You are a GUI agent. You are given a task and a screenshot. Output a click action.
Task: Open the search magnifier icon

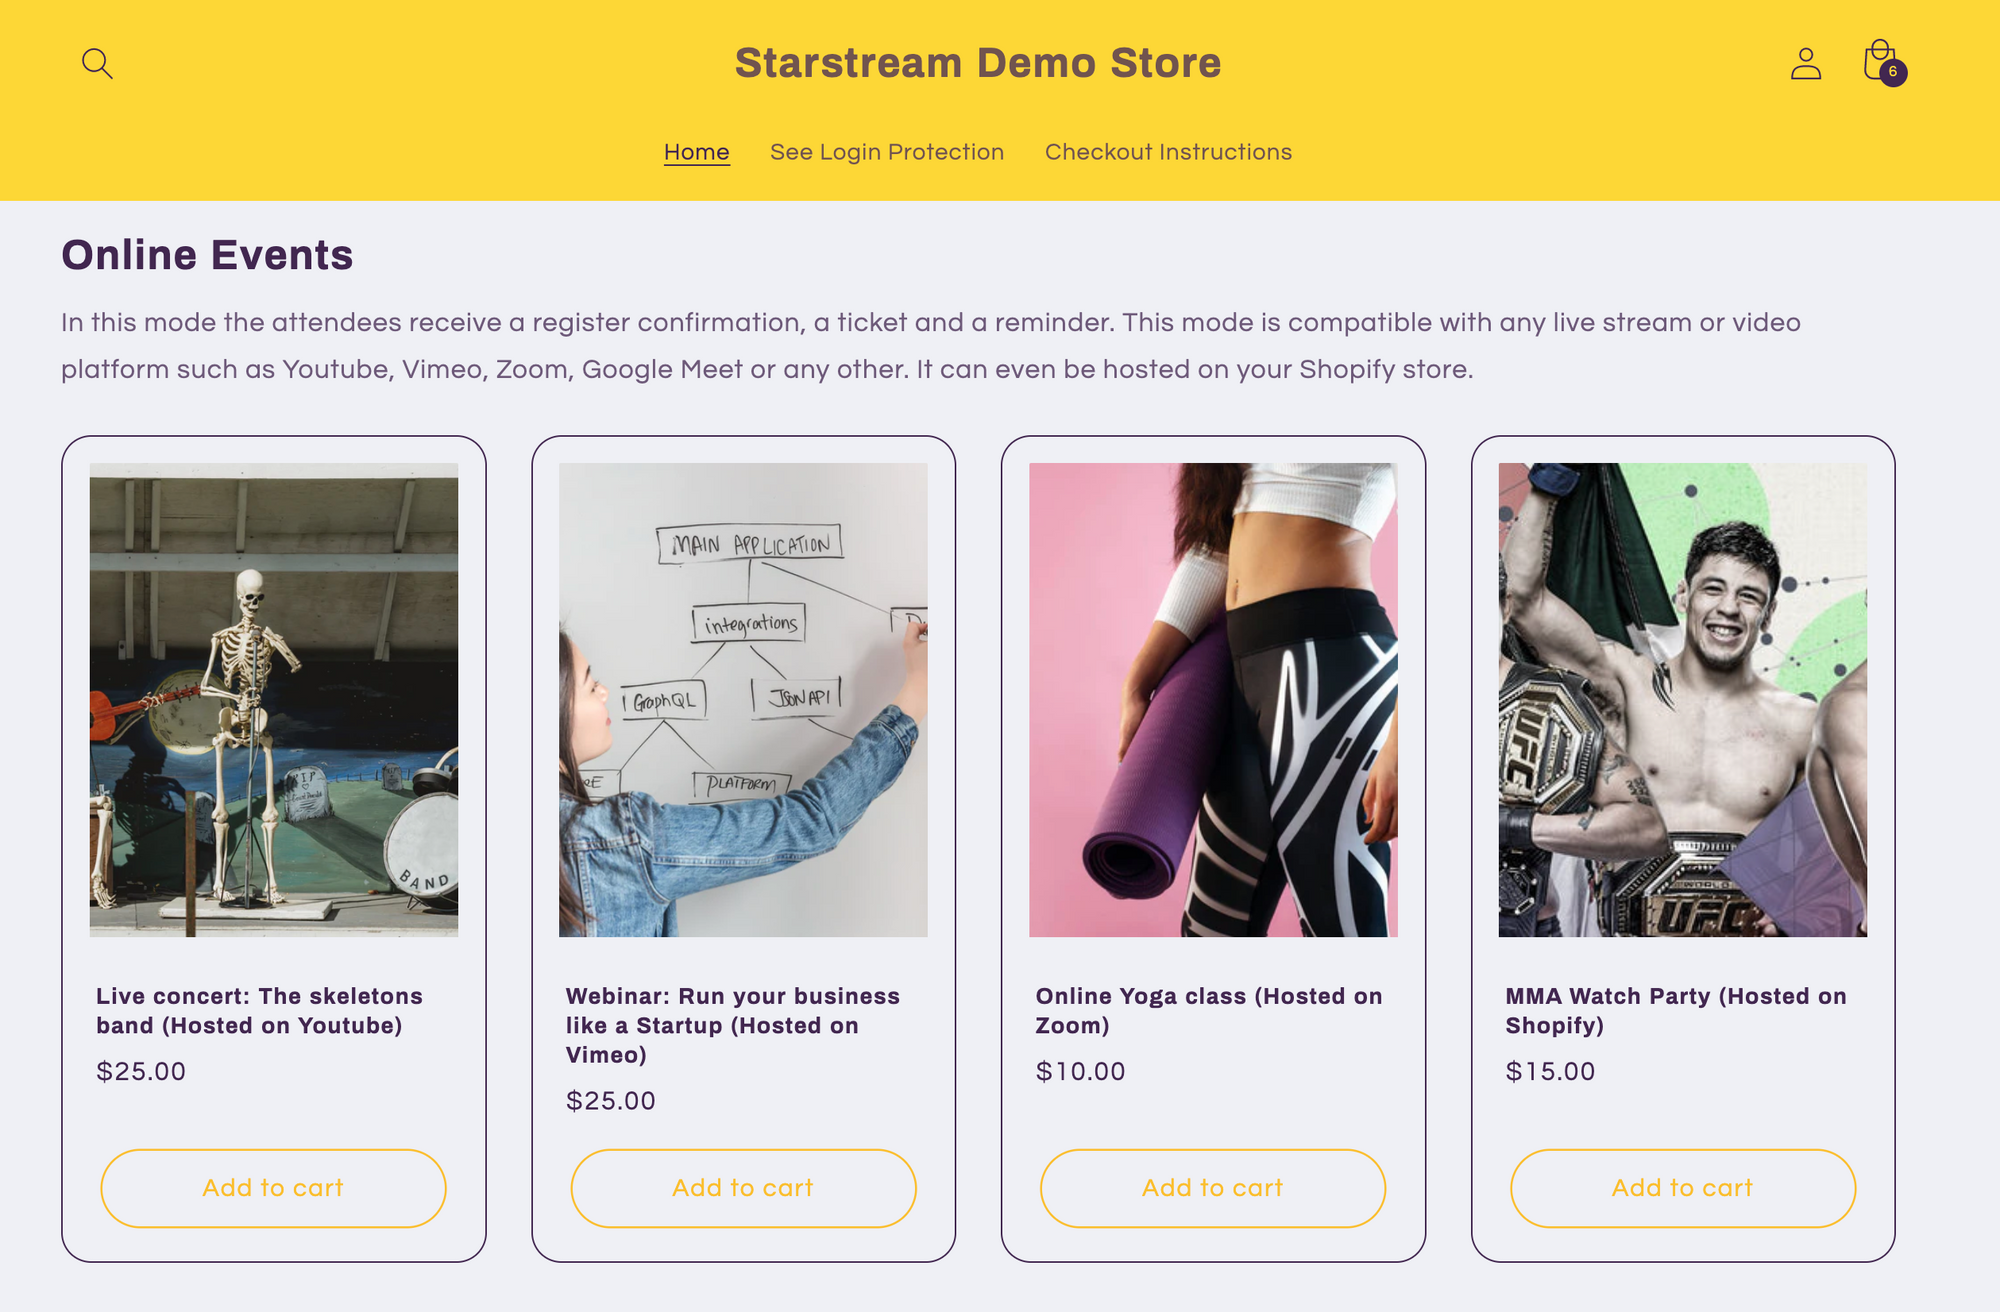click(x=97, y=64)
